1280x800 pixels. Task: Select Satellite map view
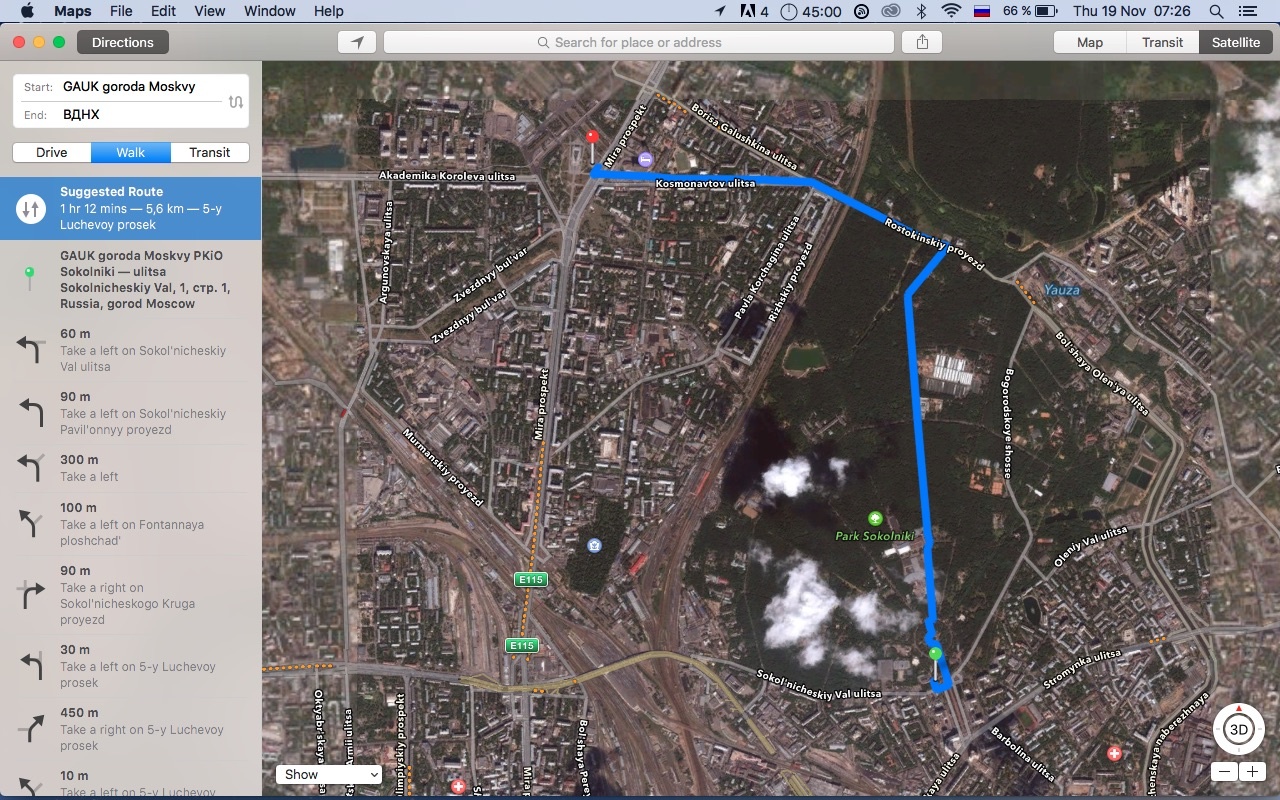pos(1236,42)
